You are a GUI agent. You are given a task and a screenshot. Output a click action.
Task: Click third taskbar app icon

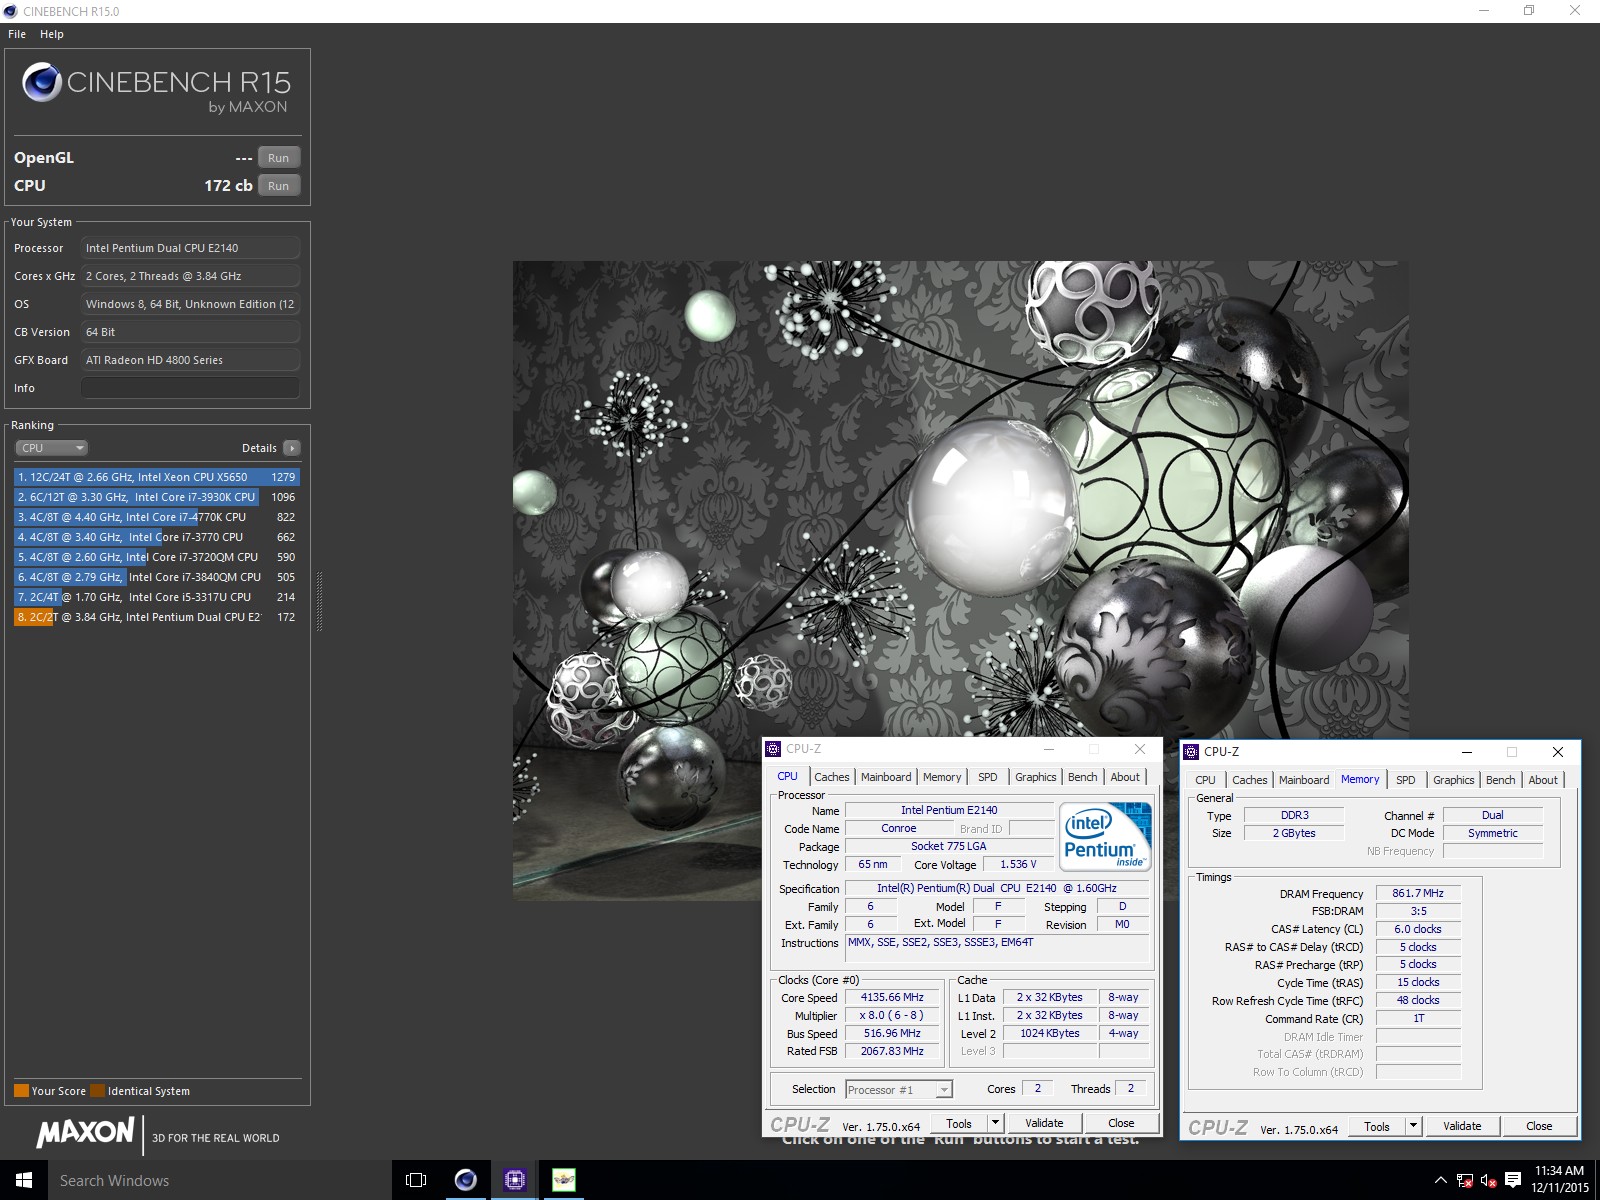(564, 1180)
